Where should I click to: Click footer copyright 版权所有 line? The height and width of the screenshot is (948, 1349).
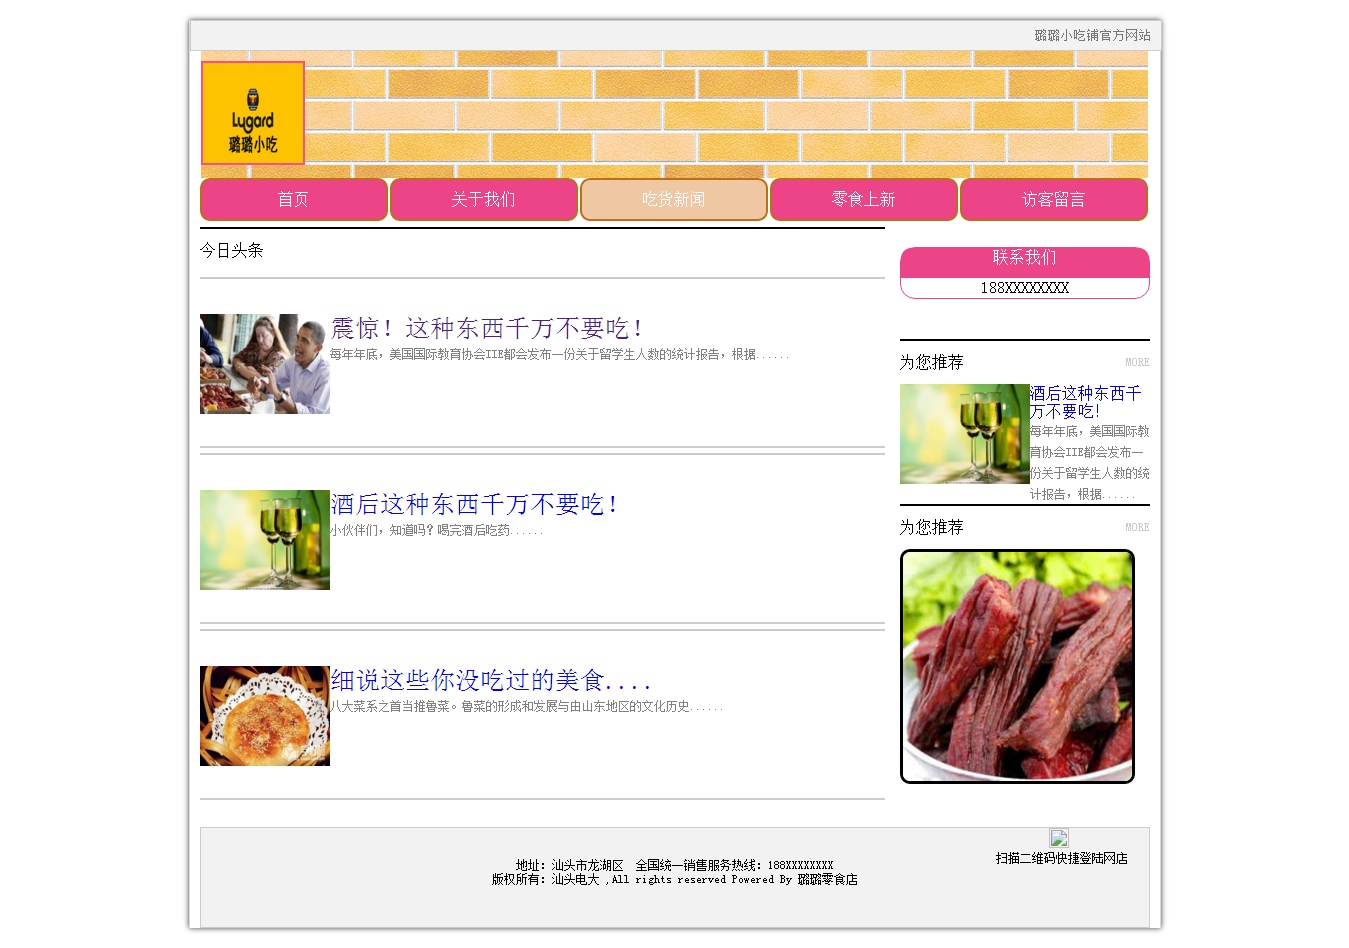point(675,879)
